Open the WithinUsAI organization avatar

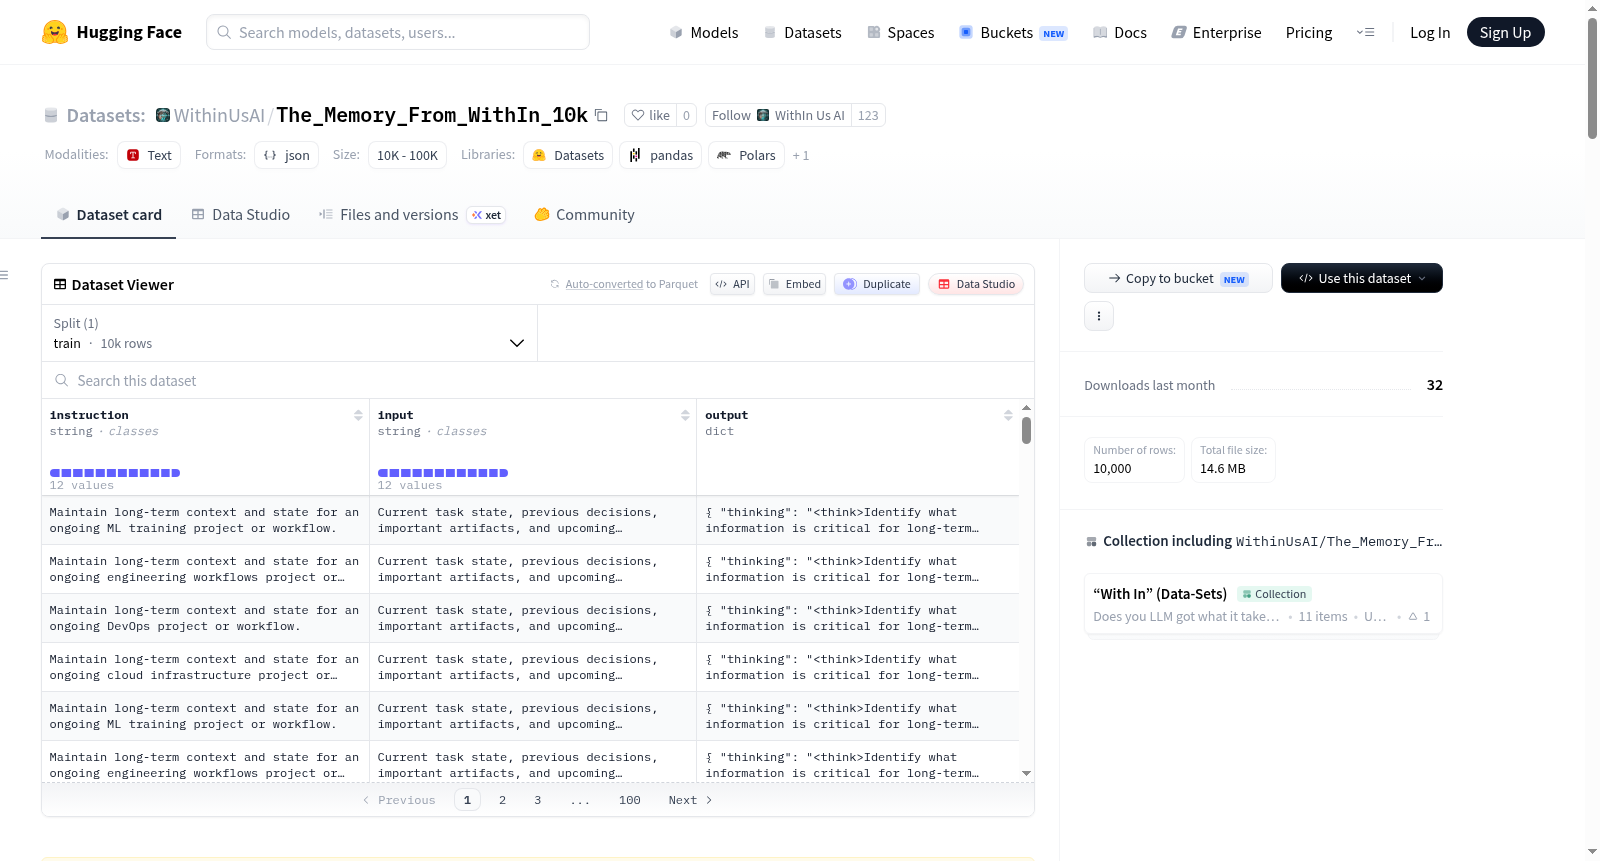click(163, 115)
